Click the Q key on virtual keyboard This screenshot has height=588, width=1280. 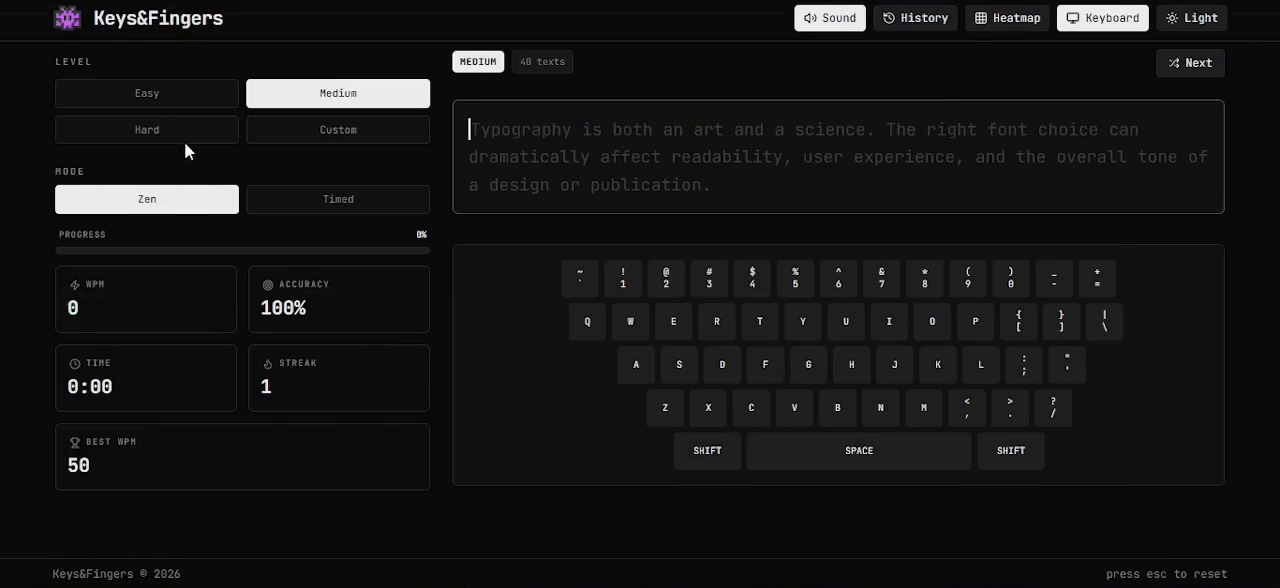pos(587,322)
